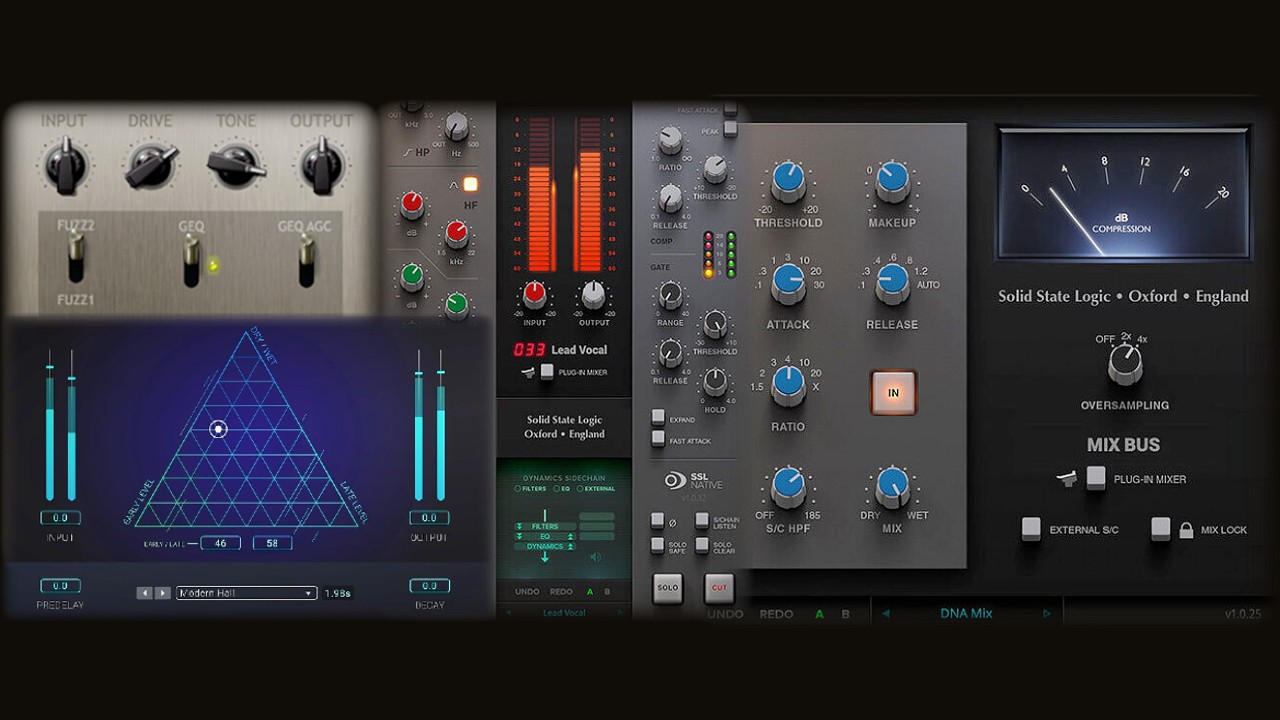Click the gate HOLD knob
Viewport: 1280px width, 720px height.
(715, 381)
